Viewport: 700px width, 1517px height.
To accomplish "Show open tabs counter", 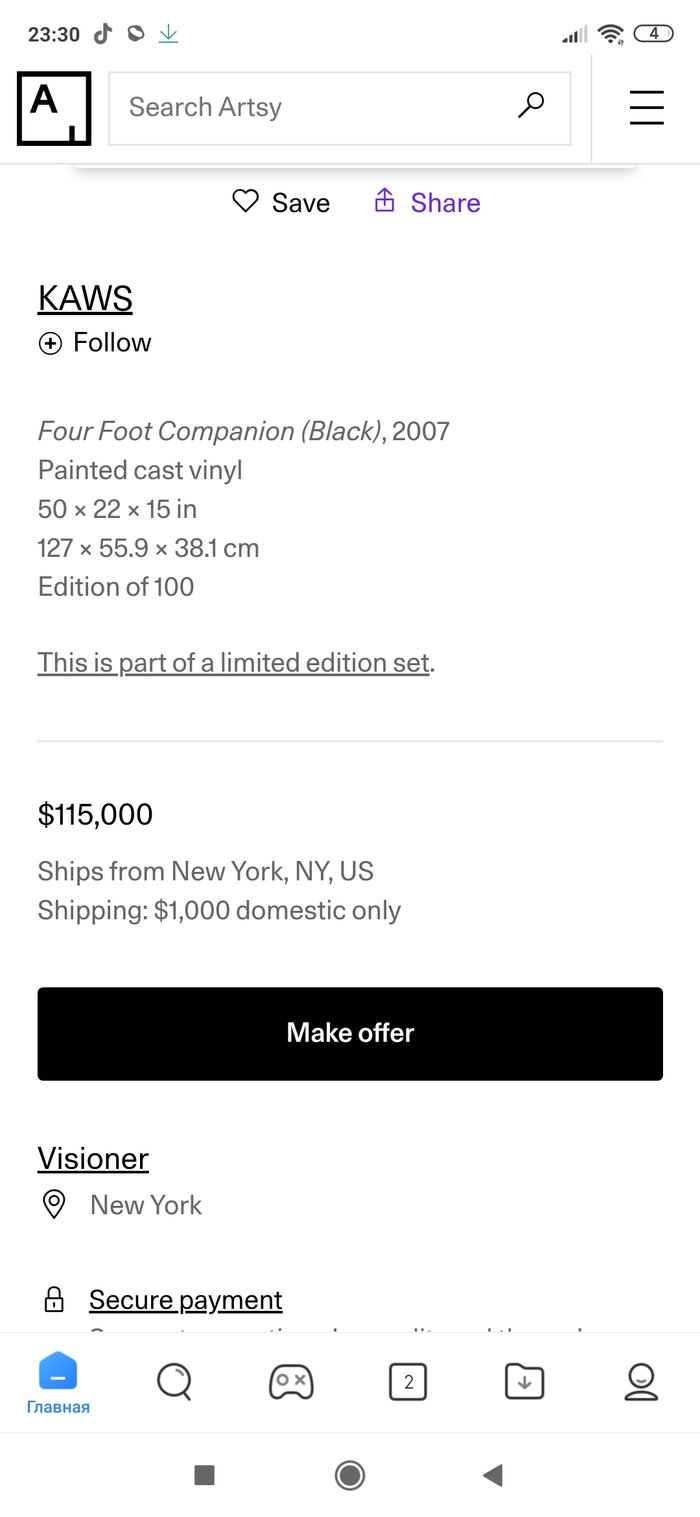I will coord(408,1382).
